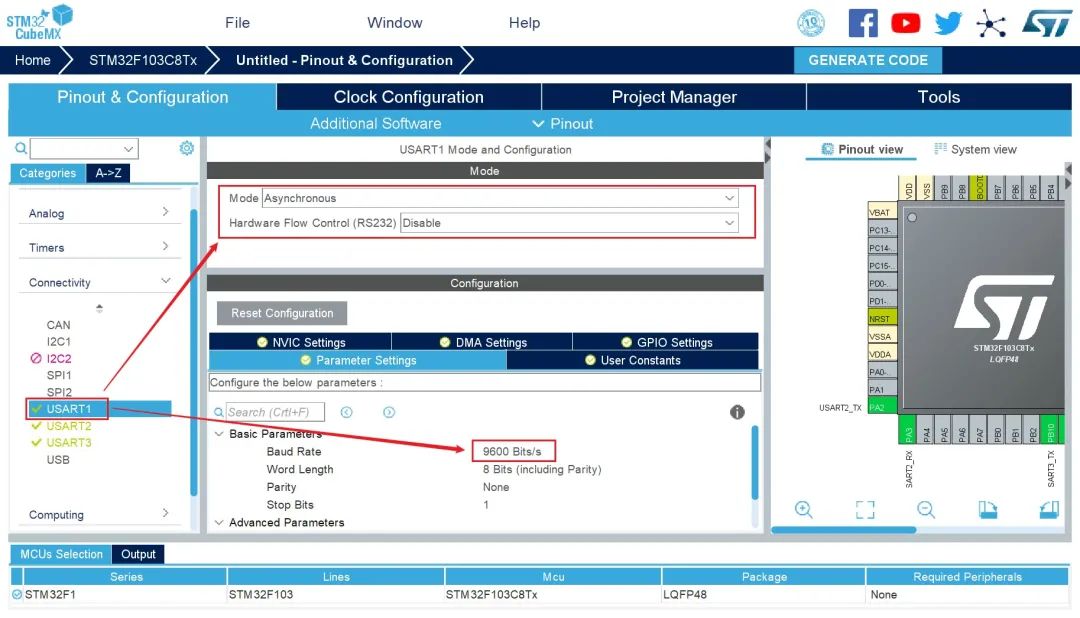Click the ST logo at top right
Screen dimensions: 1080x618
click(x=1046, y=23)
